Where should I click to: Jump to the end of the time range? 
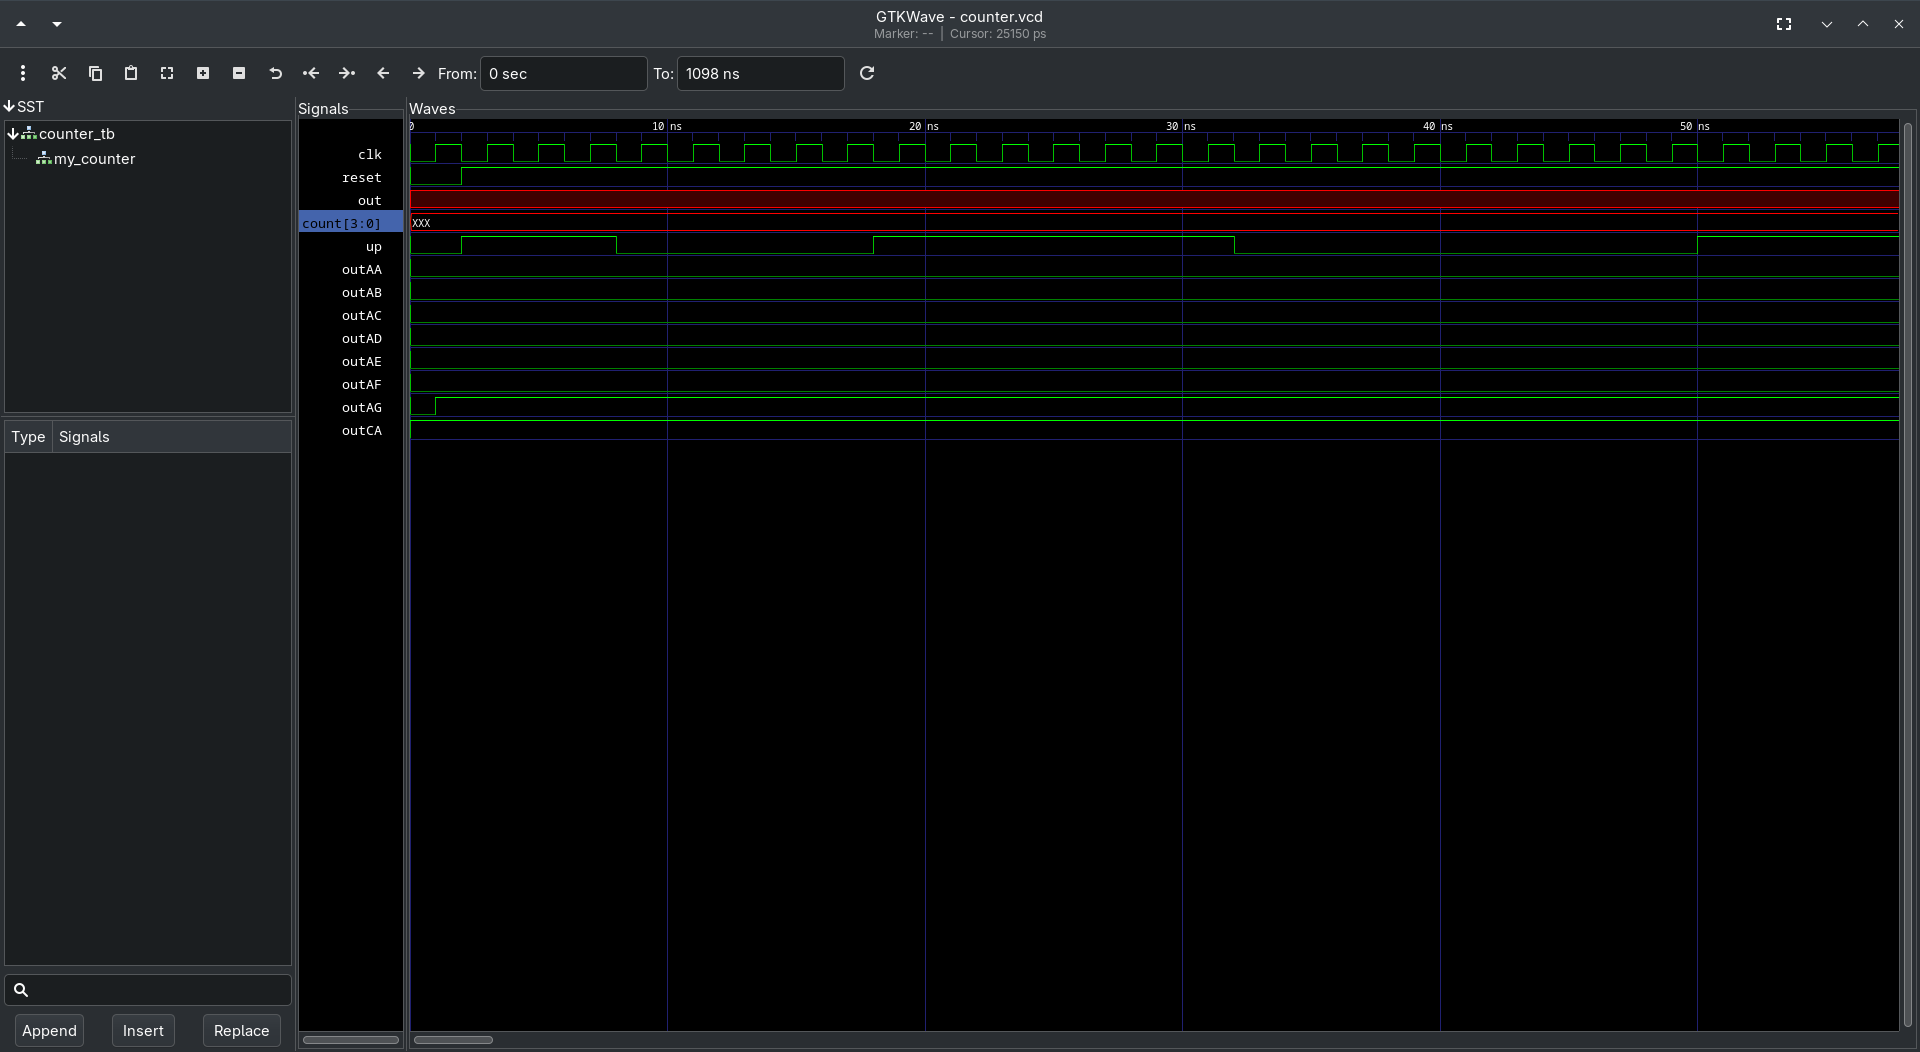pos(347,73)
